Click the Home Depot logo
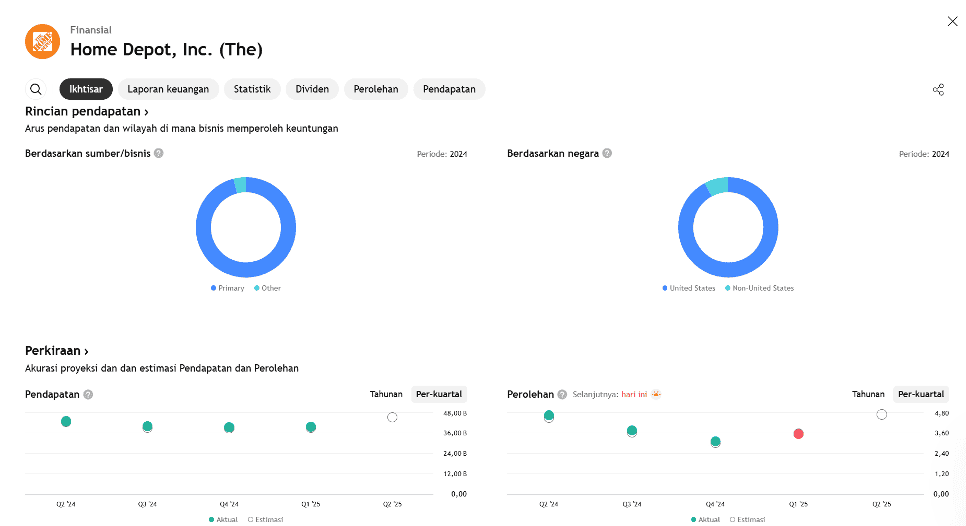 pyautogui.click(x=42, y=41)
